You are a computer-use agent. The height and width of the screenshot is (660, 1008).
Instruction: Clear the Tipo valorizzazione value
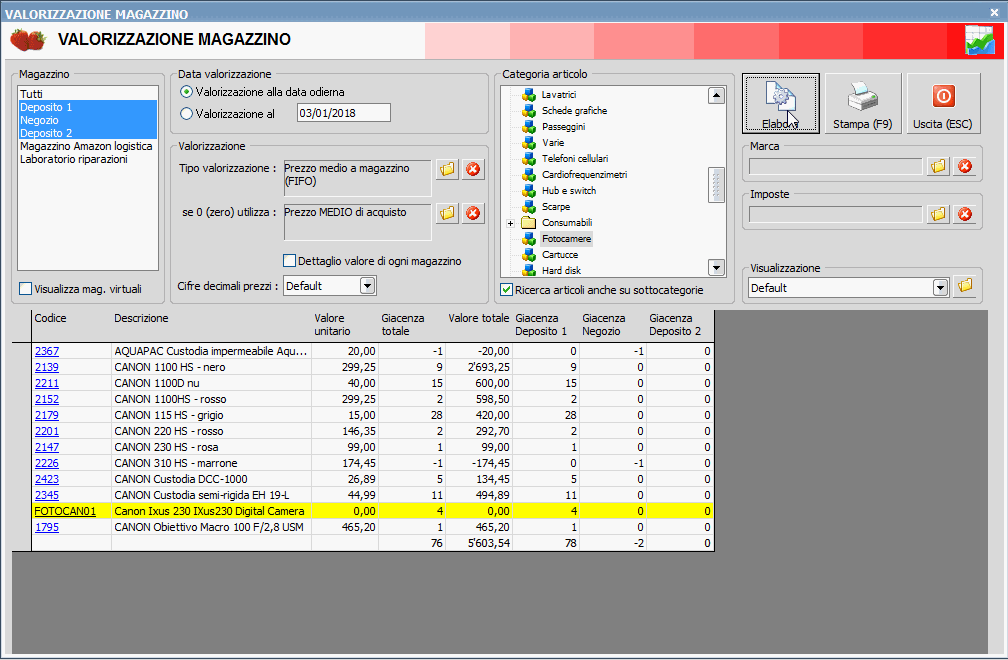(x=473, y=169)
